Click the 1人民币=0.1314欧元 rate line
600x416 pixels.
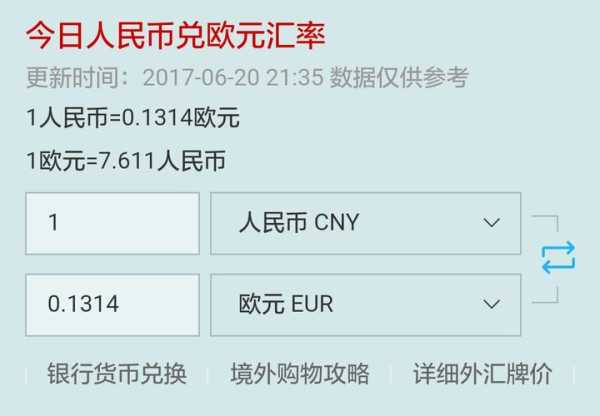[133, 117]
